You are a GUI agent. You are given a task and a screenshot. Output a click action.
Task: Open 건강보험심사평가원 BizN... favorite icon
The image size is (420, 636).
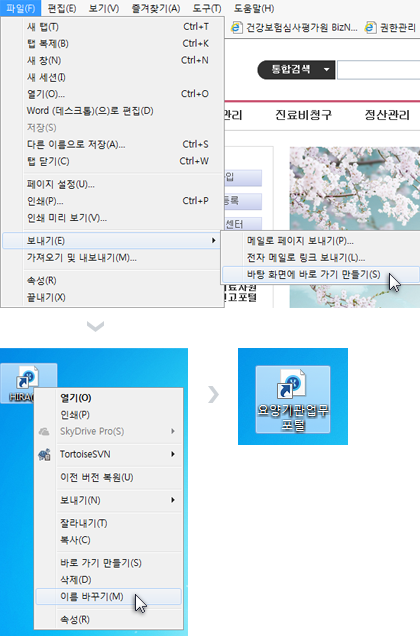coord(236,28)
